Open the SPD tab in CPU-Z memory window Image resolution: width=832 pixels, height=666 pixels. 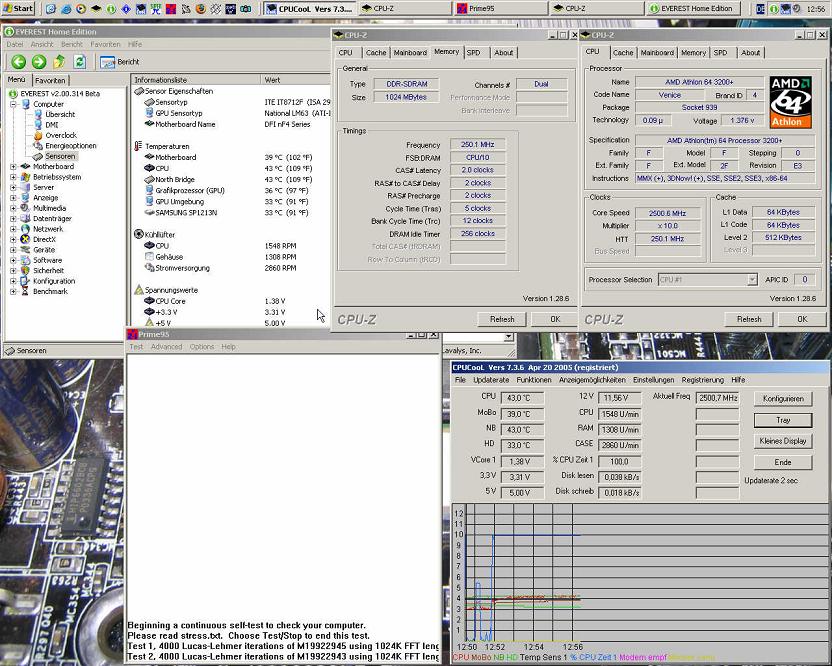[x=473, y=53]
